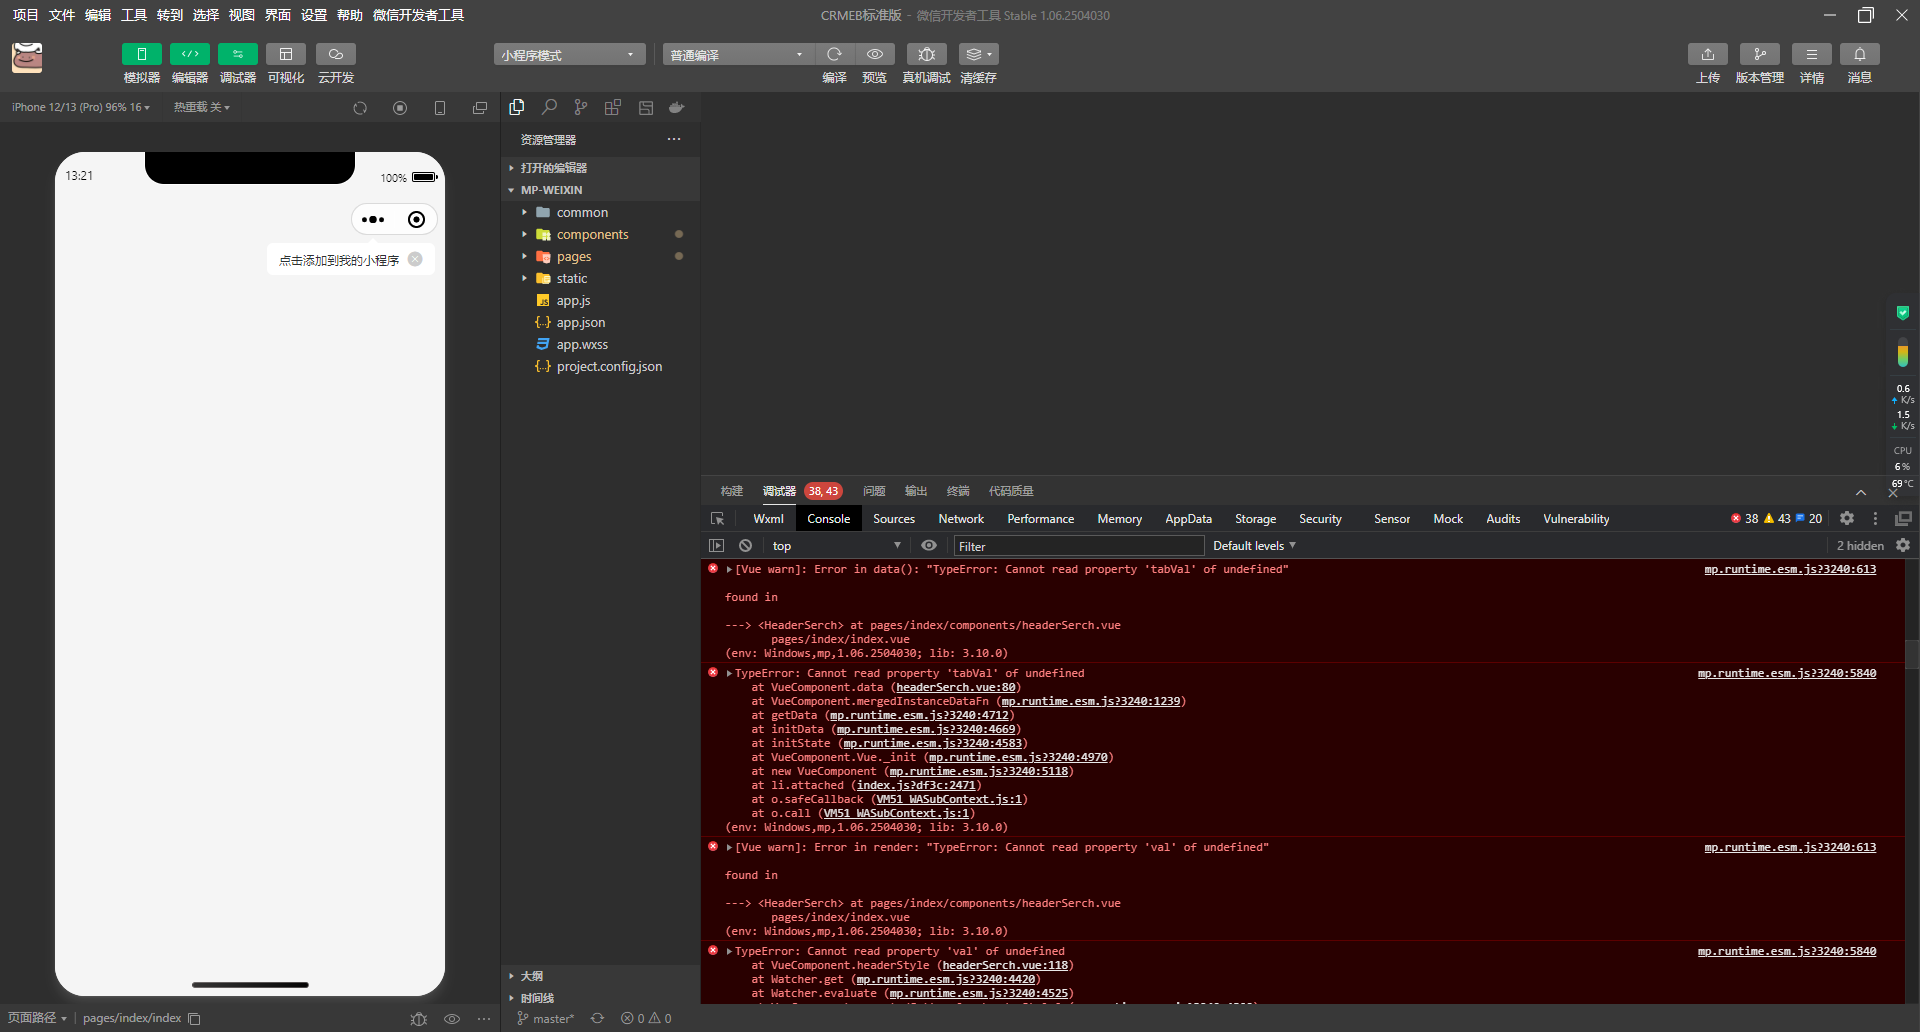Open the headerSerch.vue:80 source link

tap(956, 688)
